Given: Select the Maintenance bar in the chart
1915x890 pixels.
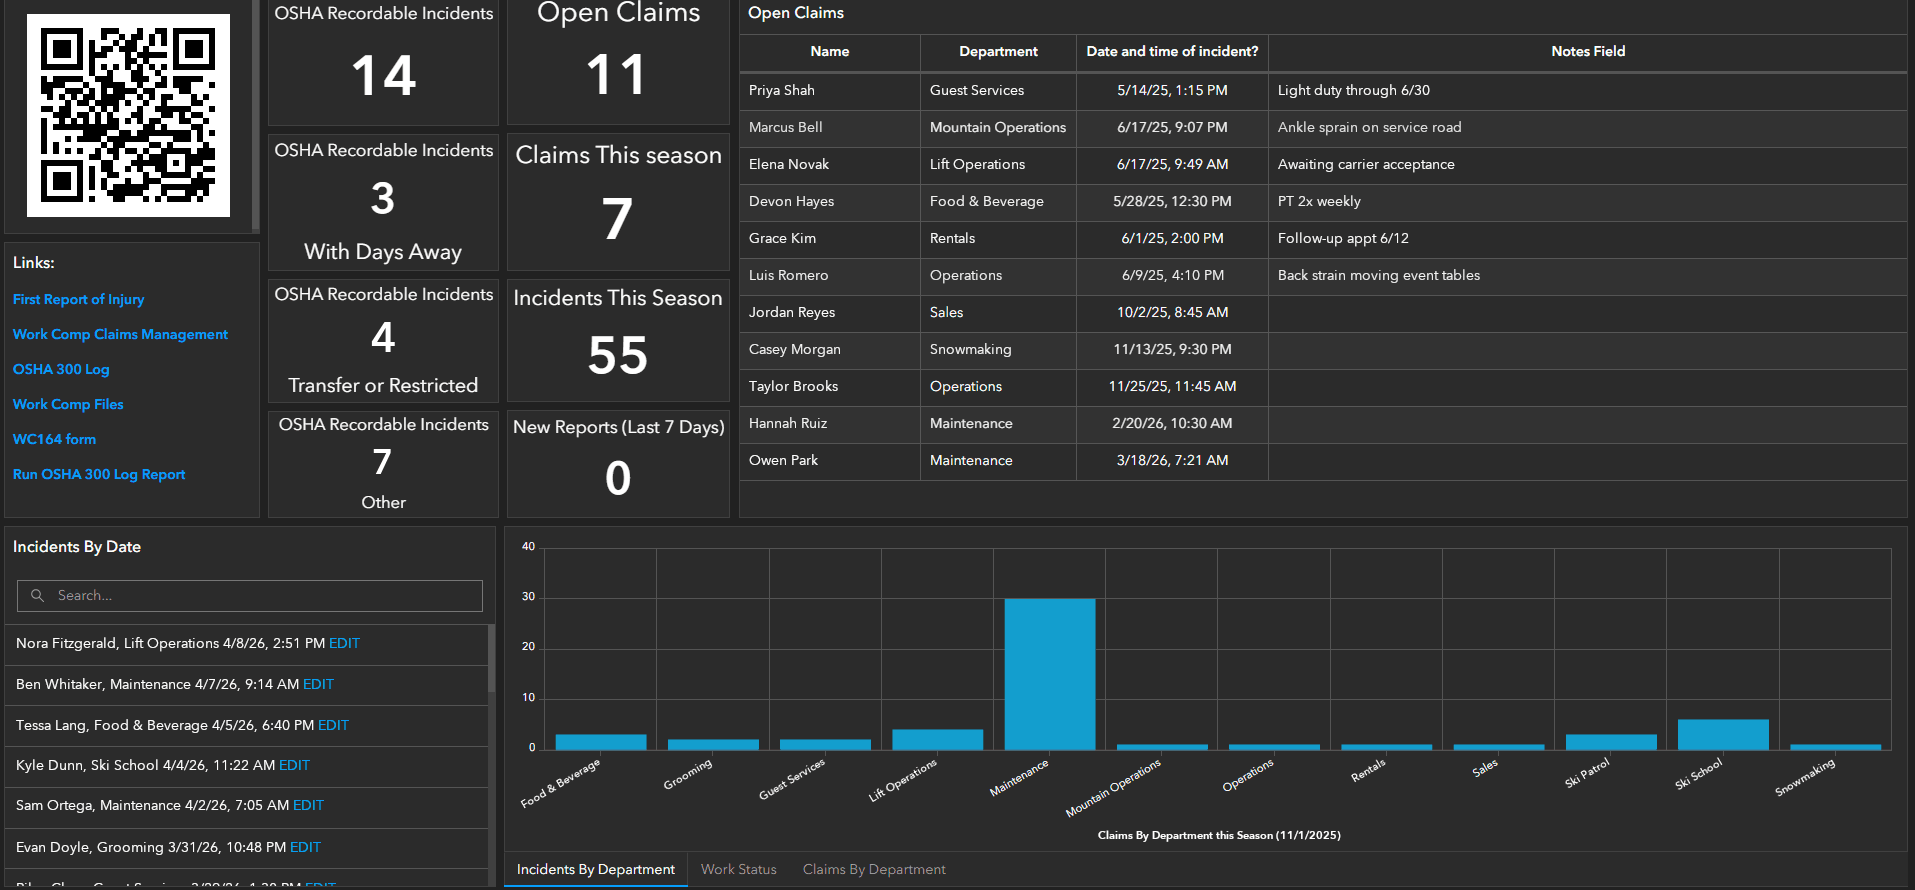Looking at the screenshot, I should coord(1050,674).
